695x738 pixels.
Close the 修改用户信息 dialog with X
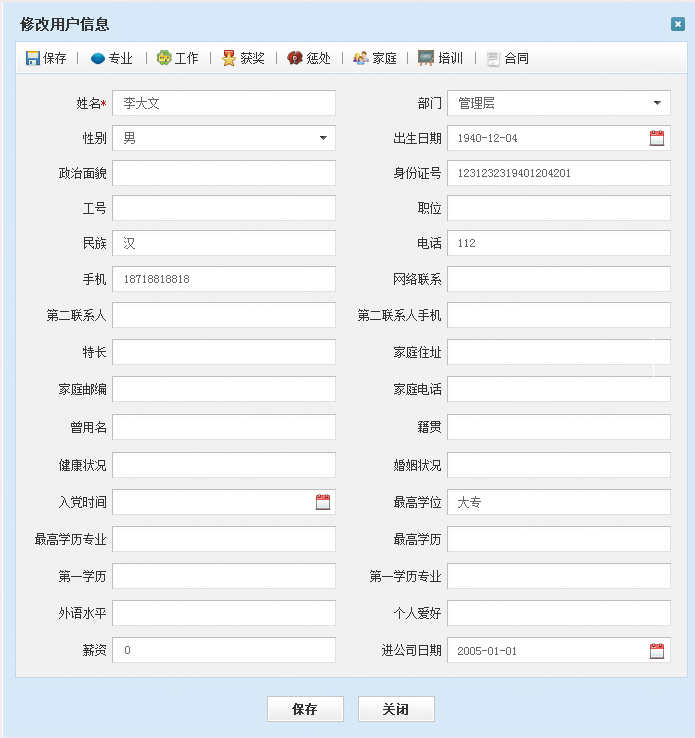[x=678, y=24]
